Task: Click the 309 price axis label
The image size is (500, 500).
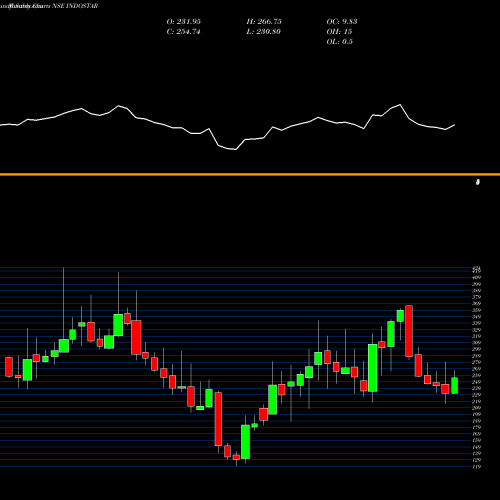Action: 477,343
